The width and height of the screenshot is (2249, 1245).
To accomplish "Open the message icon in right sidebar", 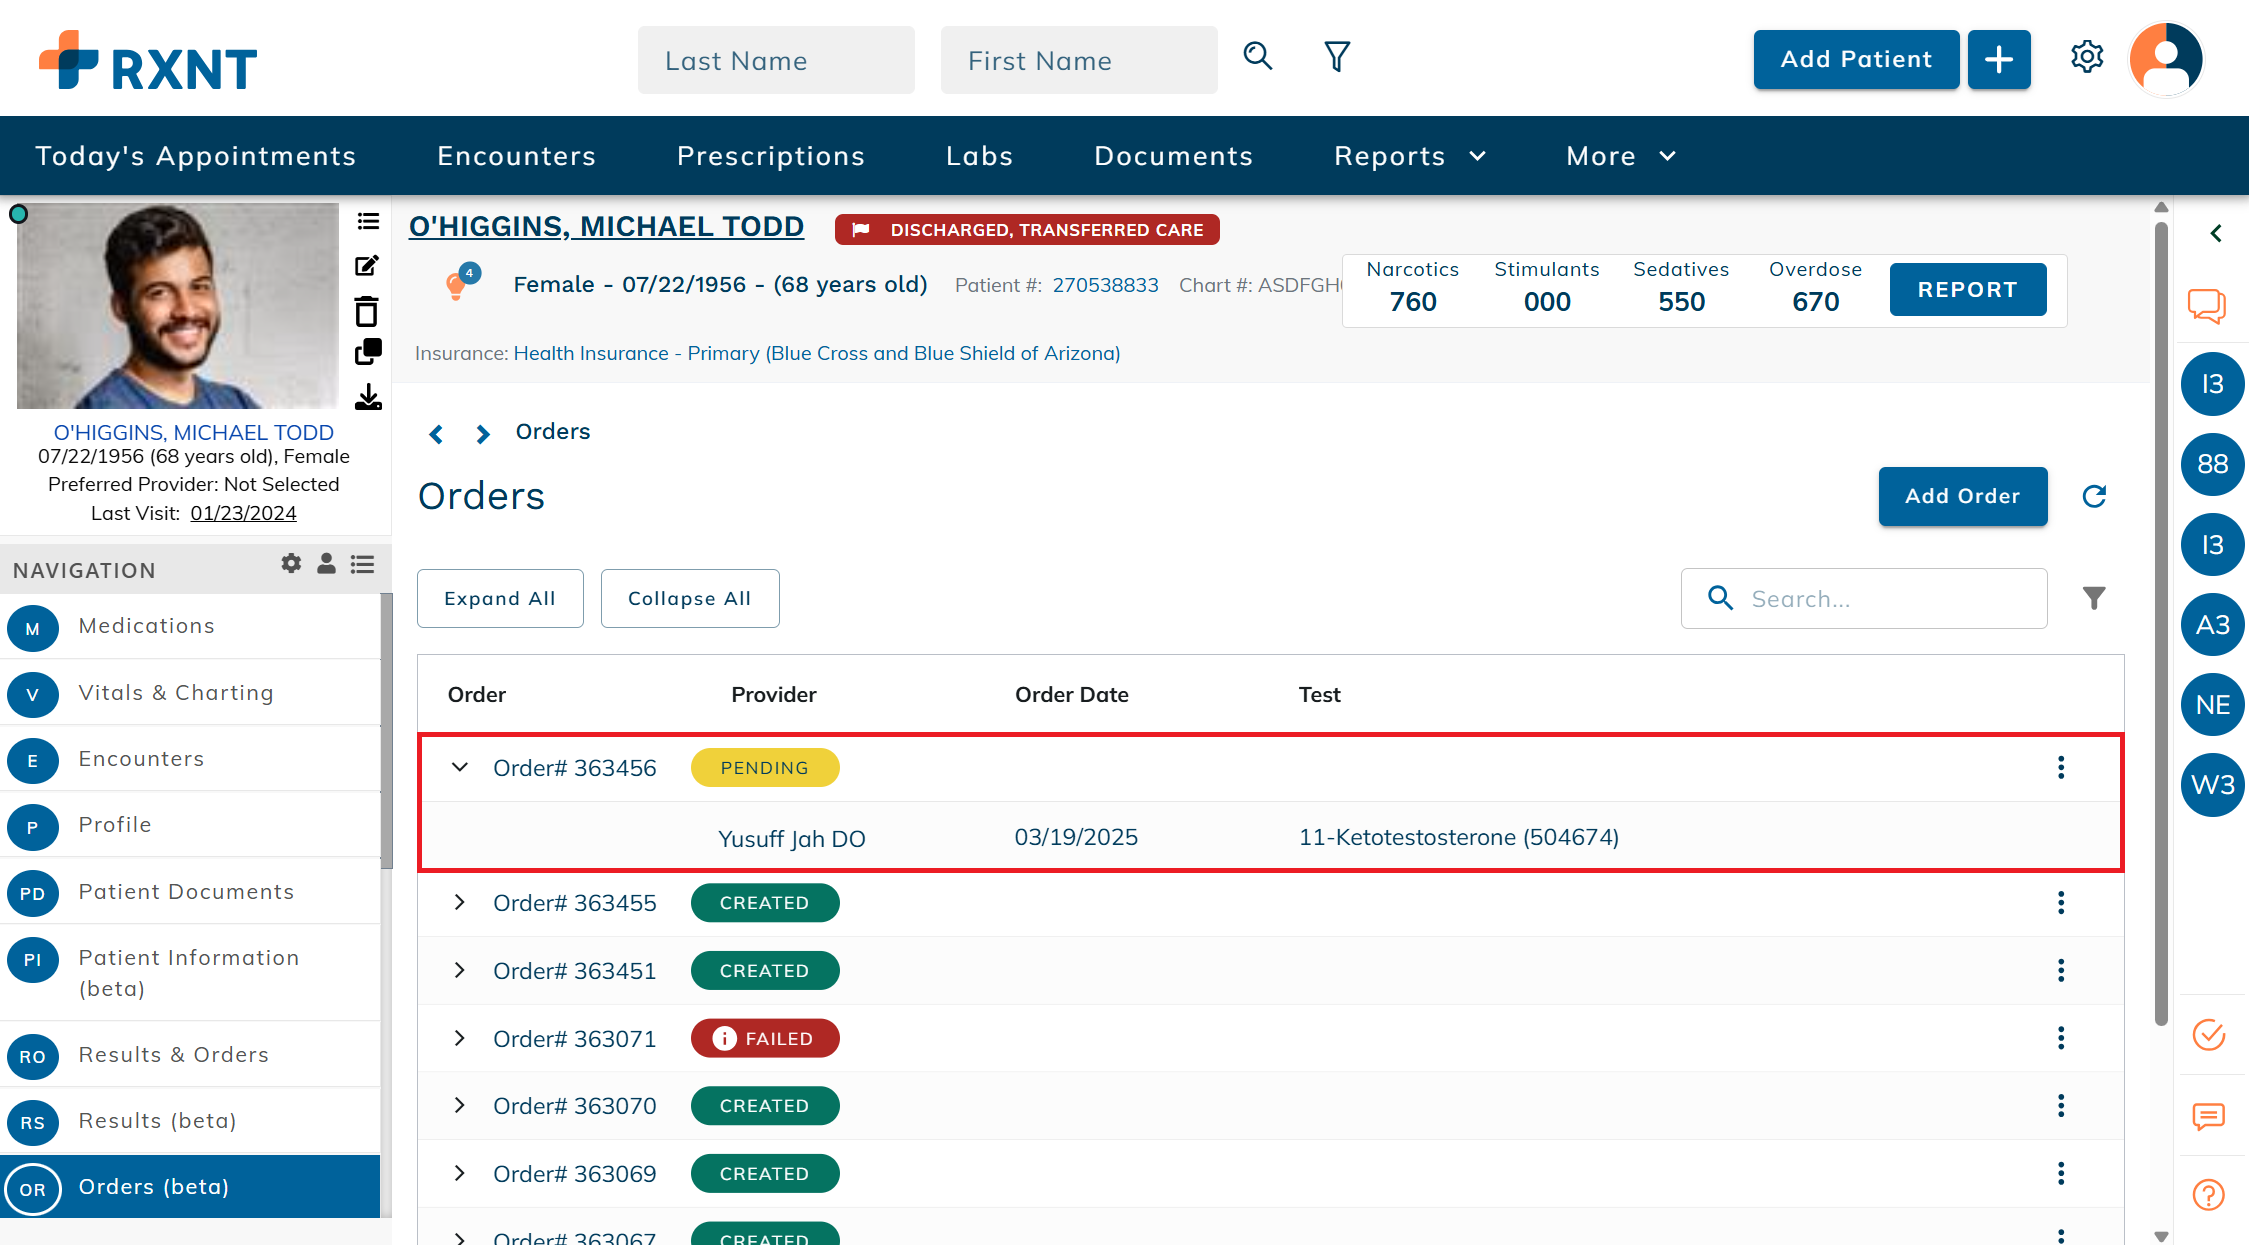I will pos(2208,1116).
